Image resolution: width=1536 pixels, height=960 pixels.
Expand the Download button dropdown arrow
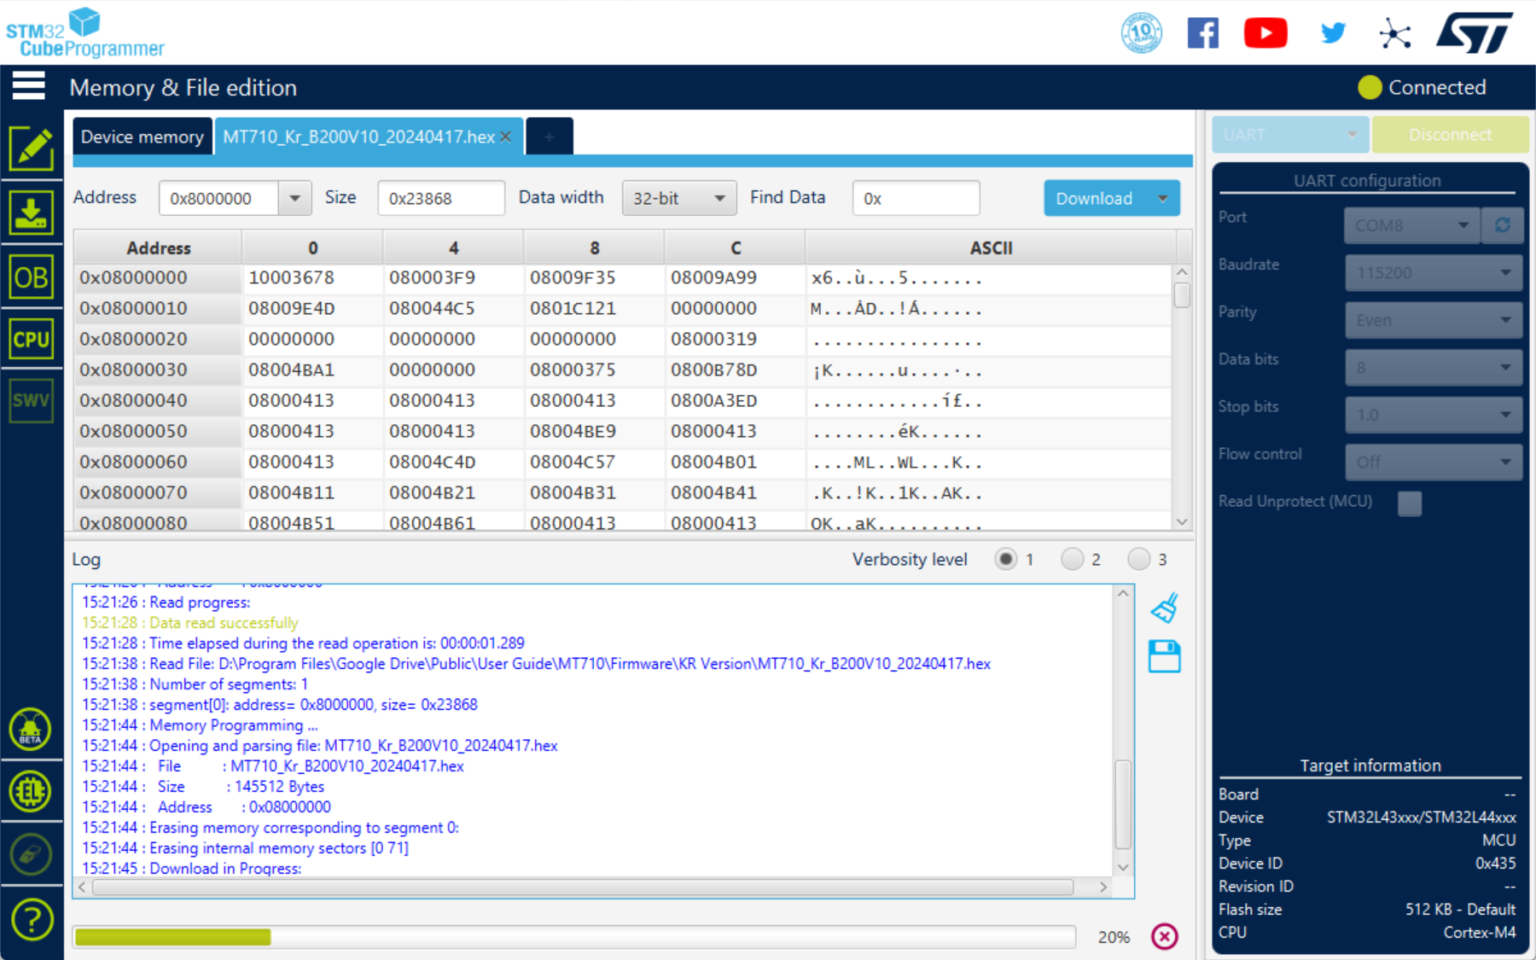click(x=1162, y=198)
